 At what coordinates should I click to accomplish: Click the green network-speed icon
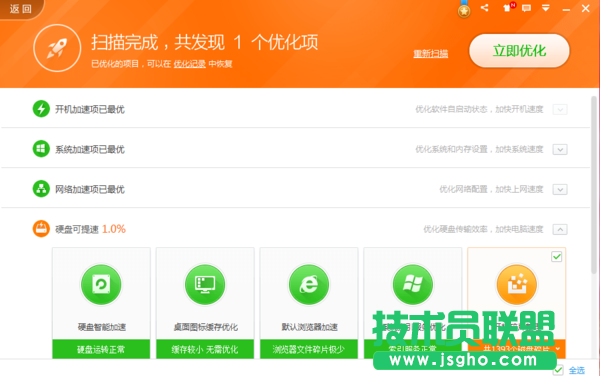41,189
